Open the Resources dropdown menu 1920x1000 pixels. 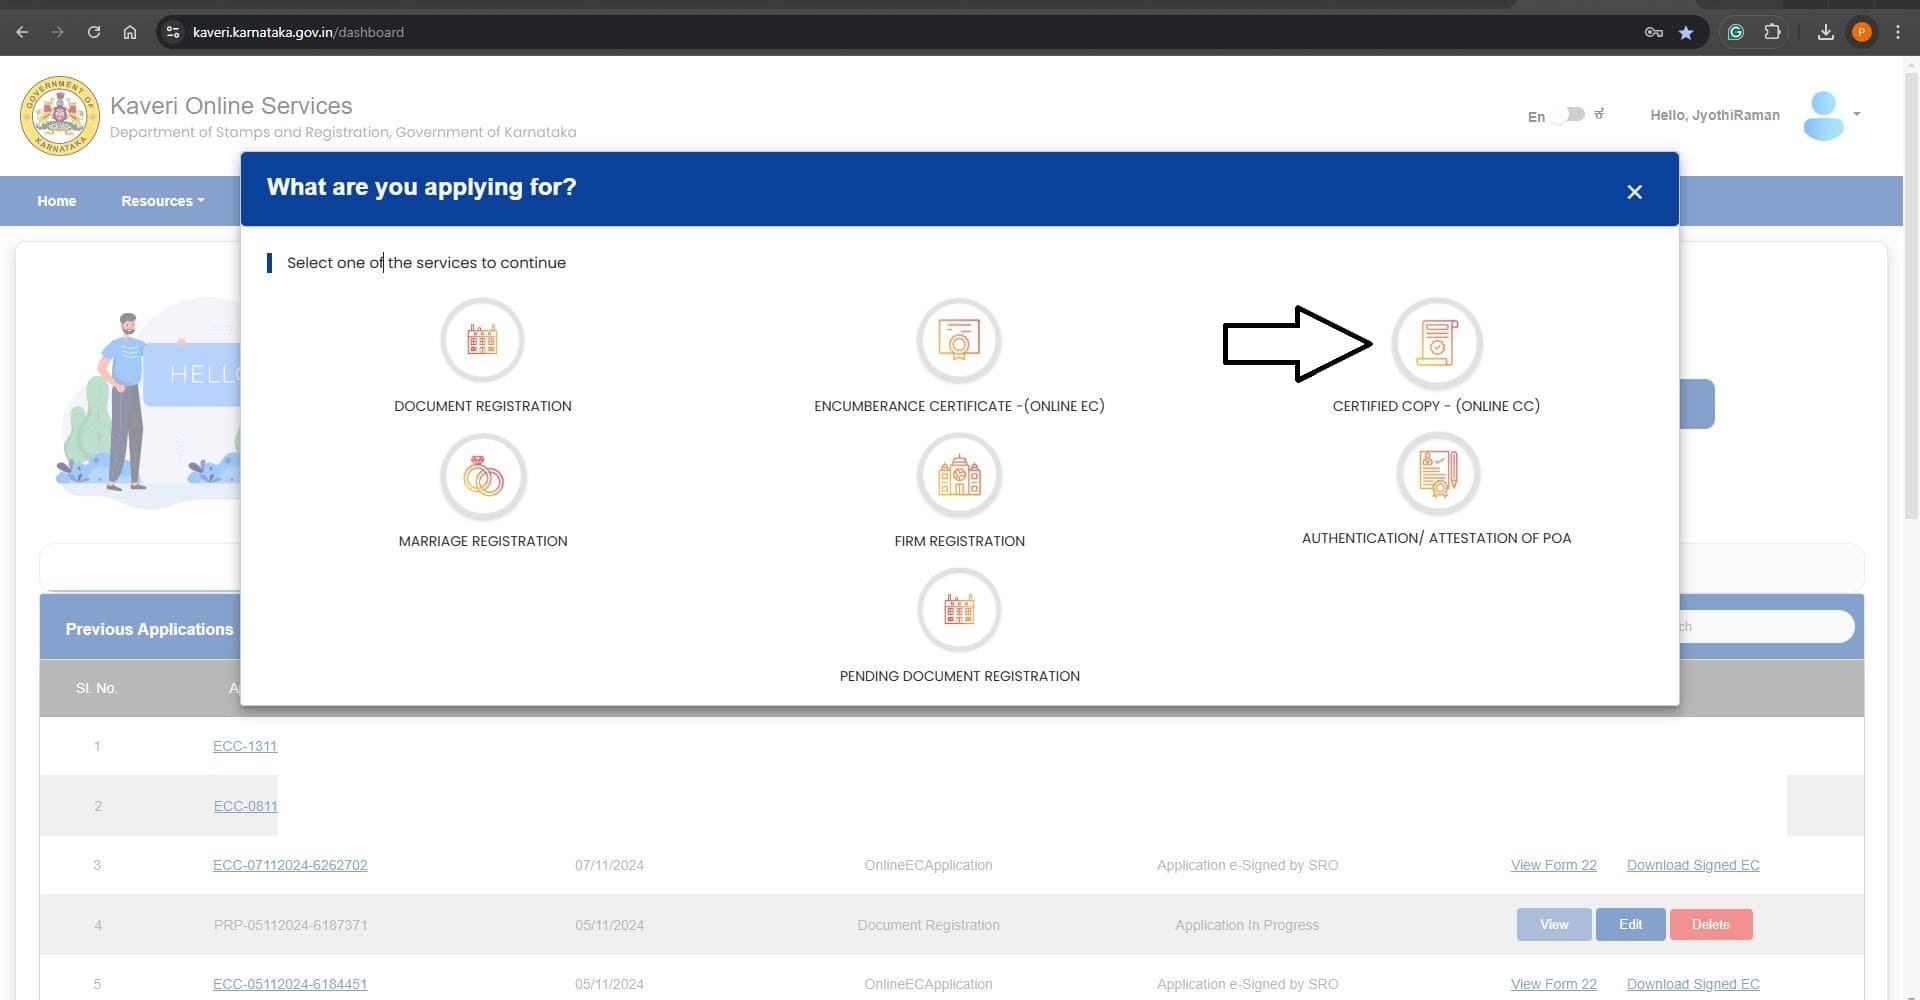click(x=162, y=201)
